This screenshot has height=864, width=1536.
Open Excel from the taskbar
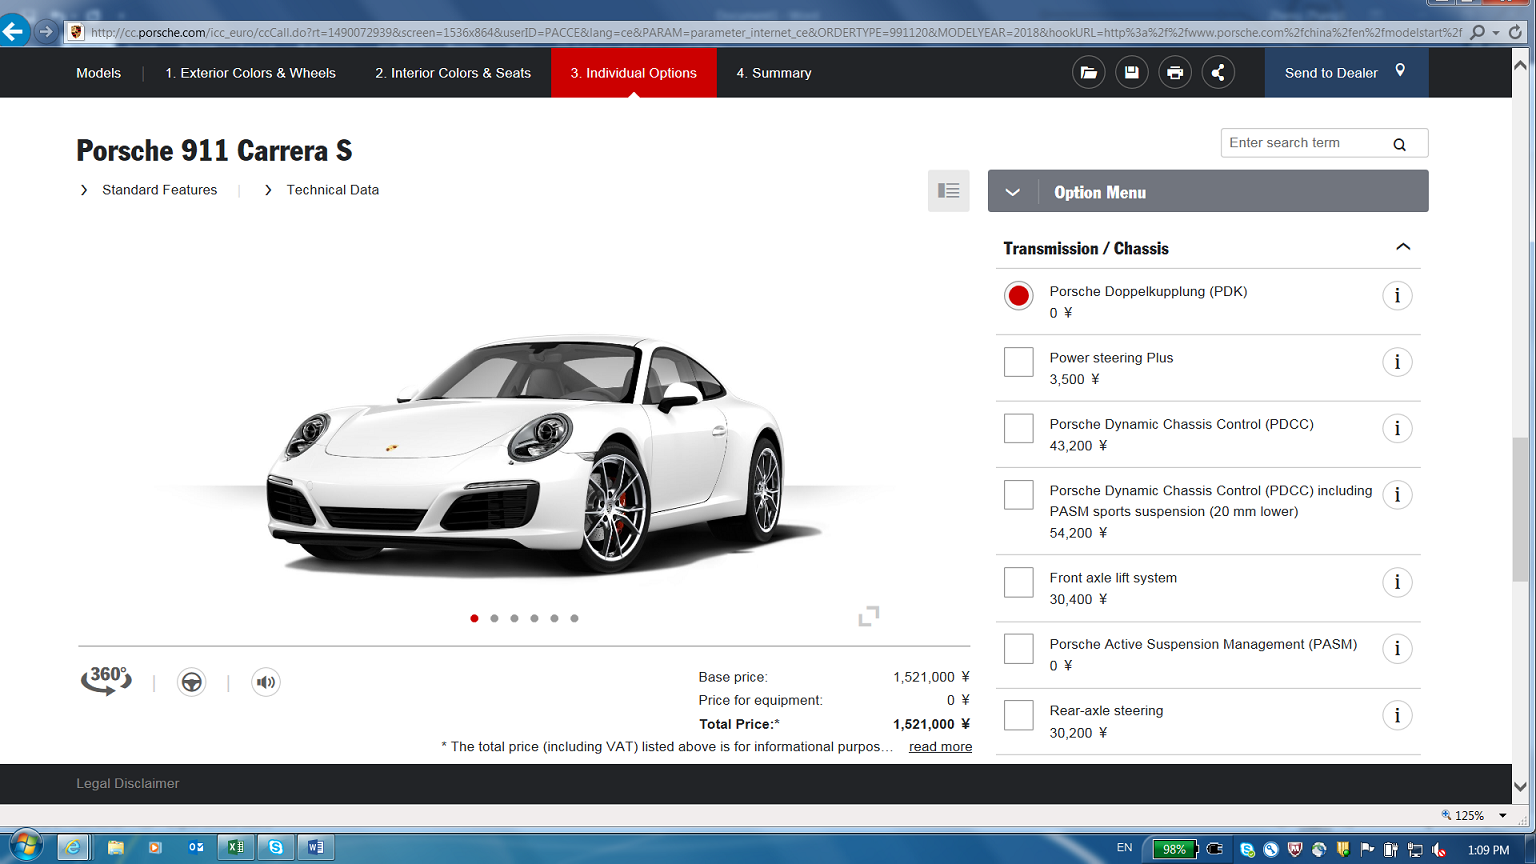point(235,847)
